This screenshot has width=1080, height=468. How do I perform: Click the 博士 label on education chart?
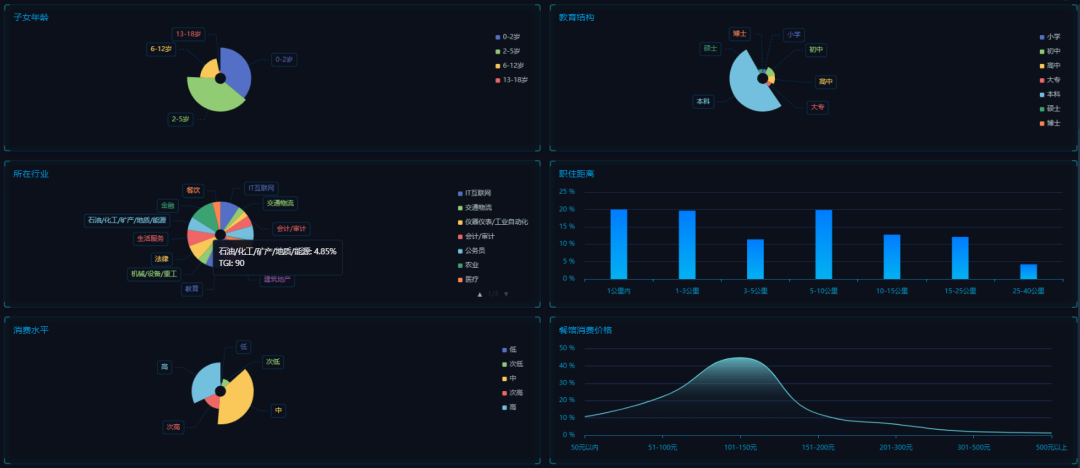pos(739,33)
